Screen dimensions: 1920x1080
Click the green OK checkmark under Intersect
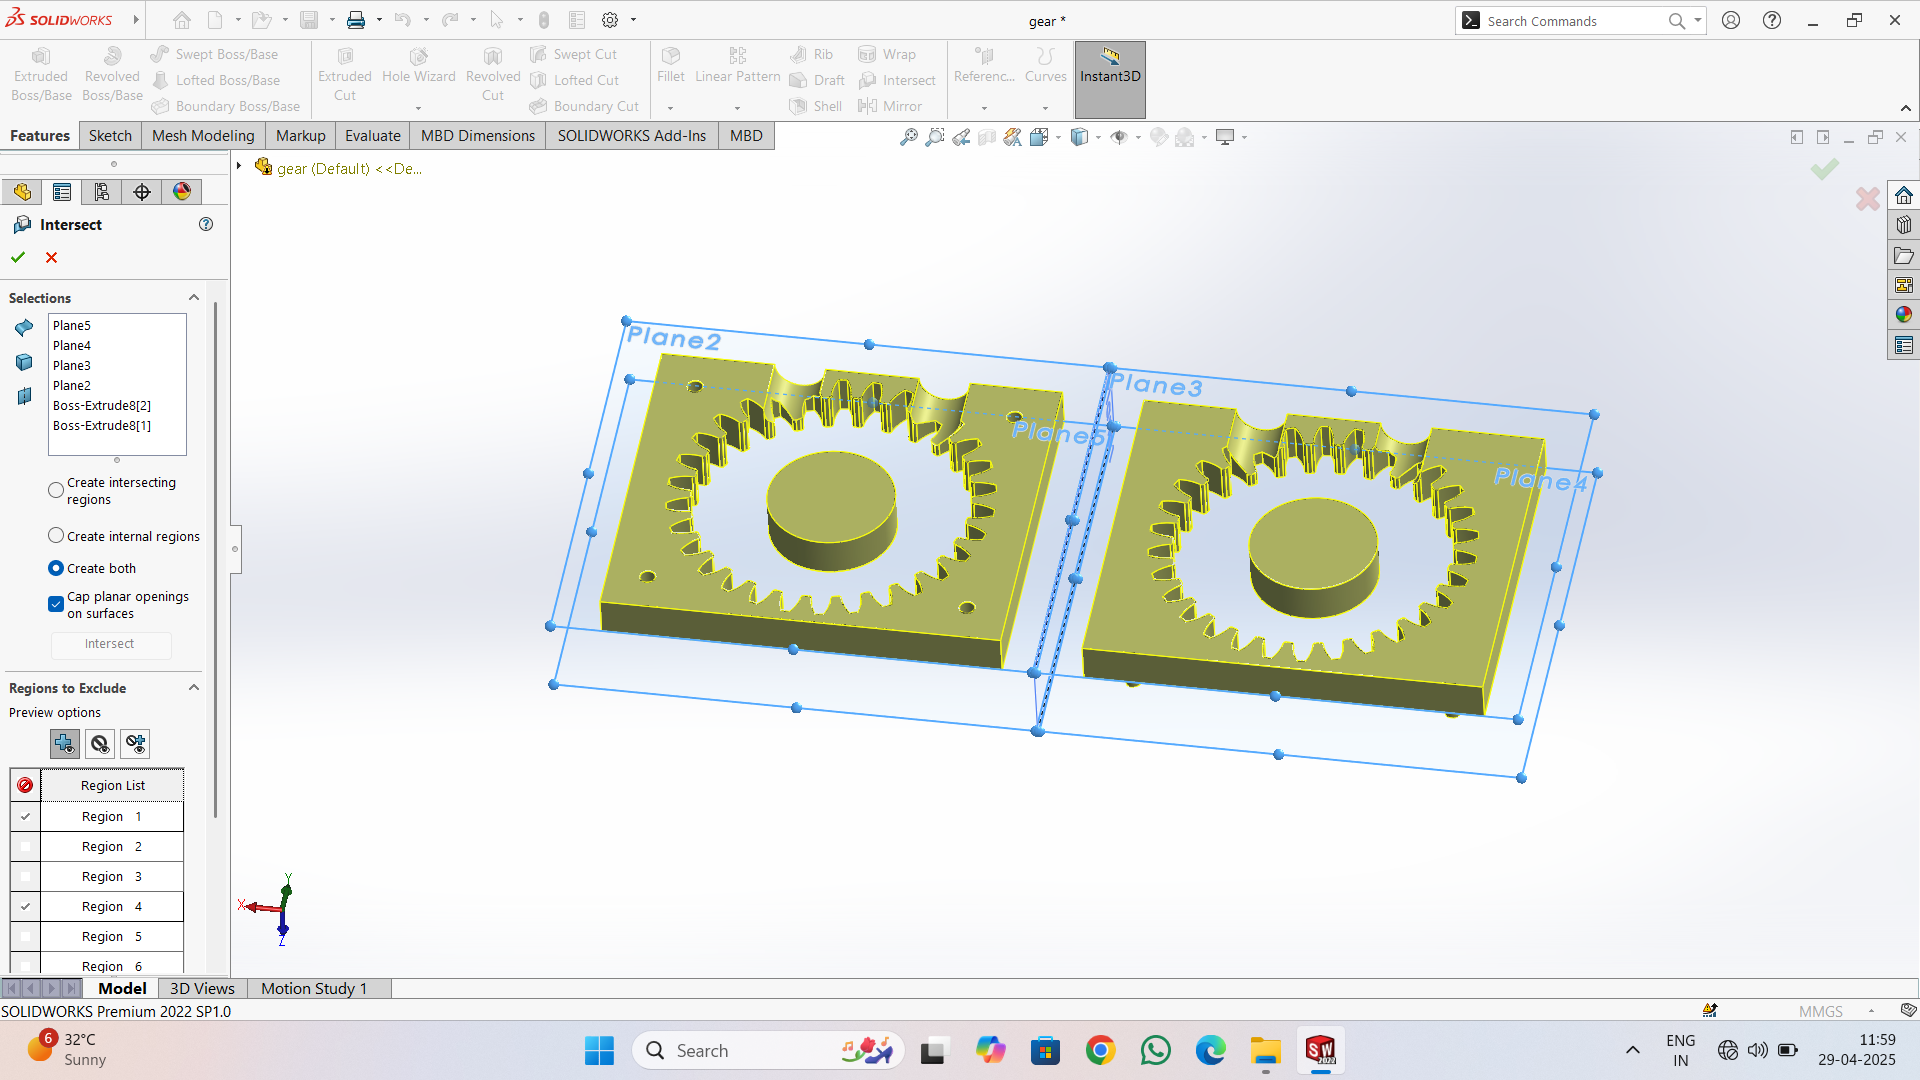pyautogui.click(x=18, y=257)
